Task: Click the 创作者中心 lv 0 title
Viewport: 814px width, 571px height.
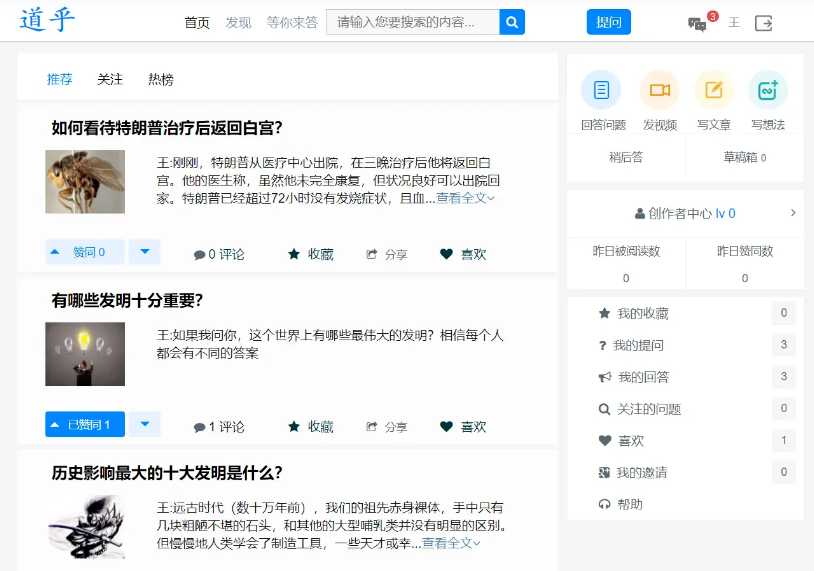Action: (x=685, y=213)
